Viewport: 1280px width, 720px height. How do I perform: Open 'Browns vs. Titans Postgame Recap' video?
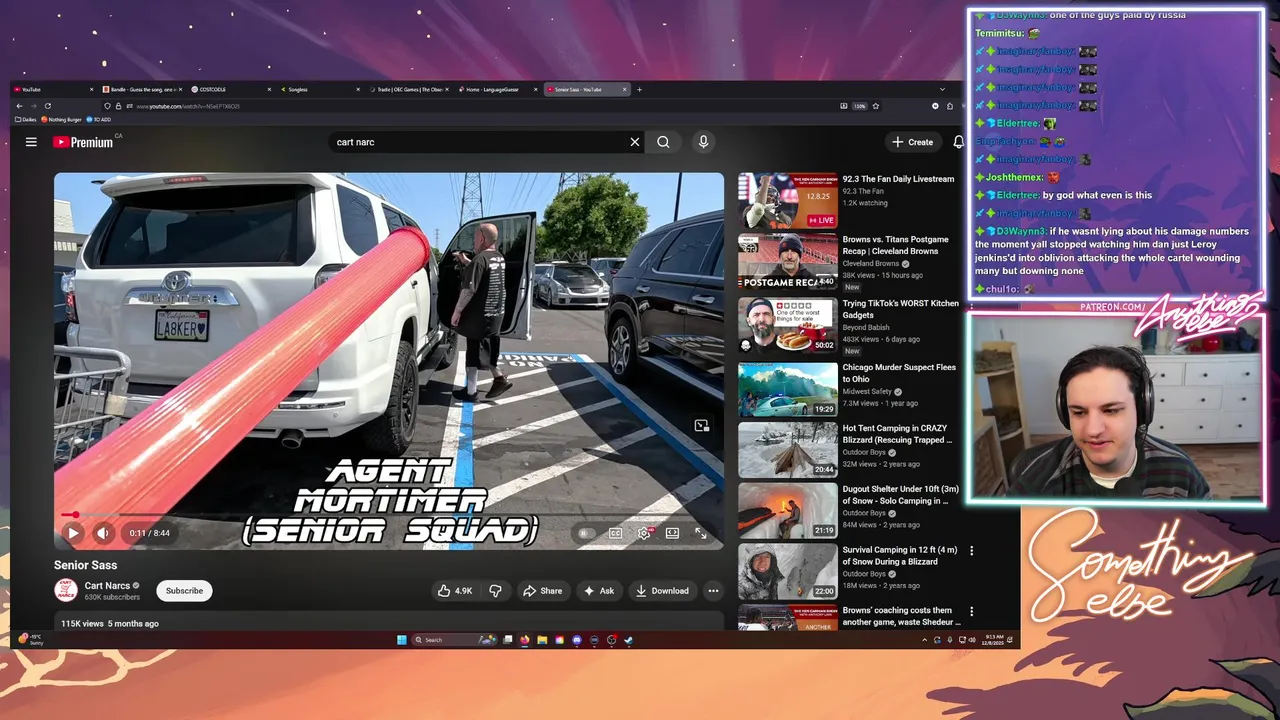895,245
